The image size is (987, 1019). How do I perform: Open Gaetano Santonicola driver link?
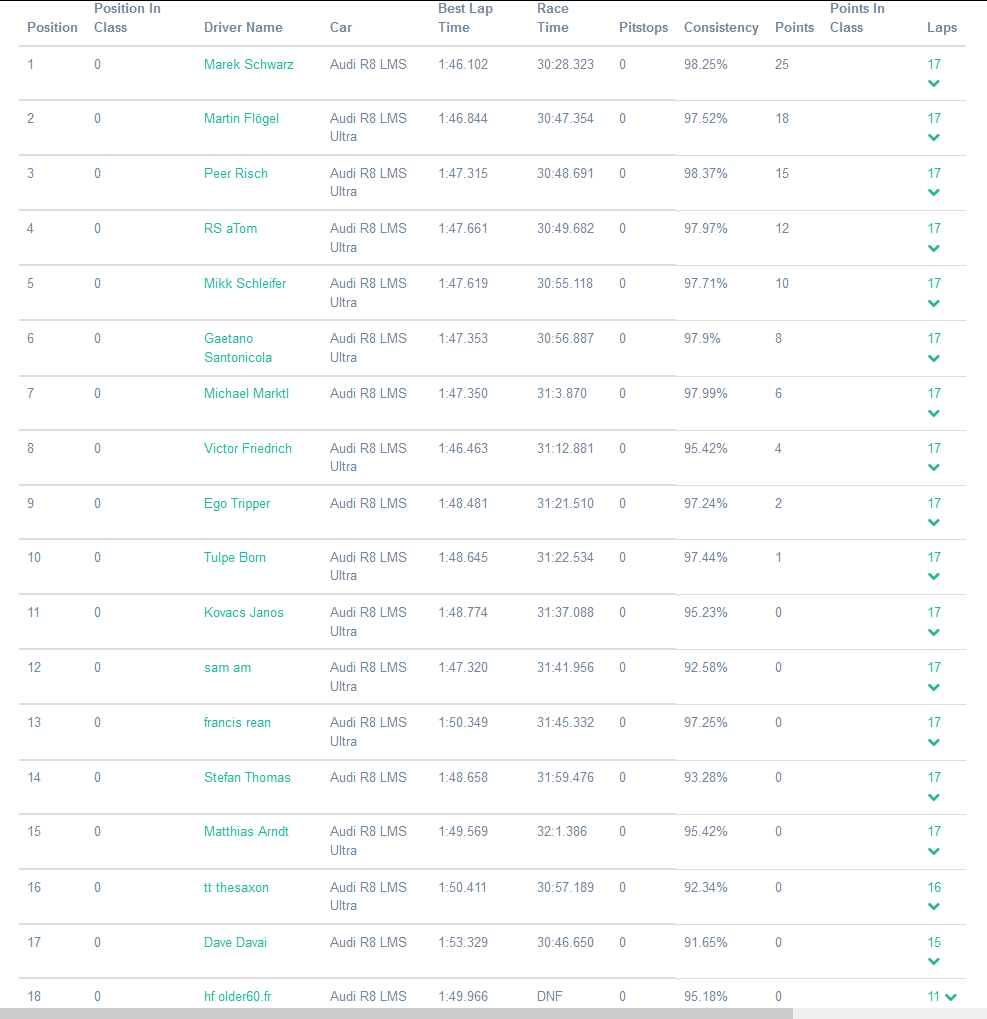click(x=238, y=348)
